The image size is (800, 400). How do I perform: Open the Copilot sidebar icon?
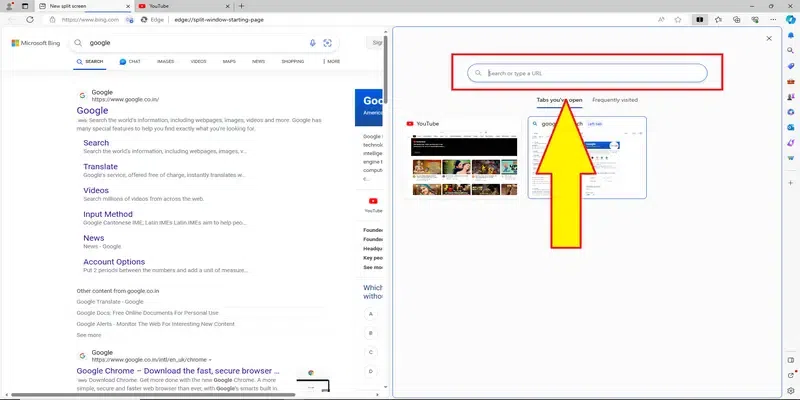pos(791,19)
